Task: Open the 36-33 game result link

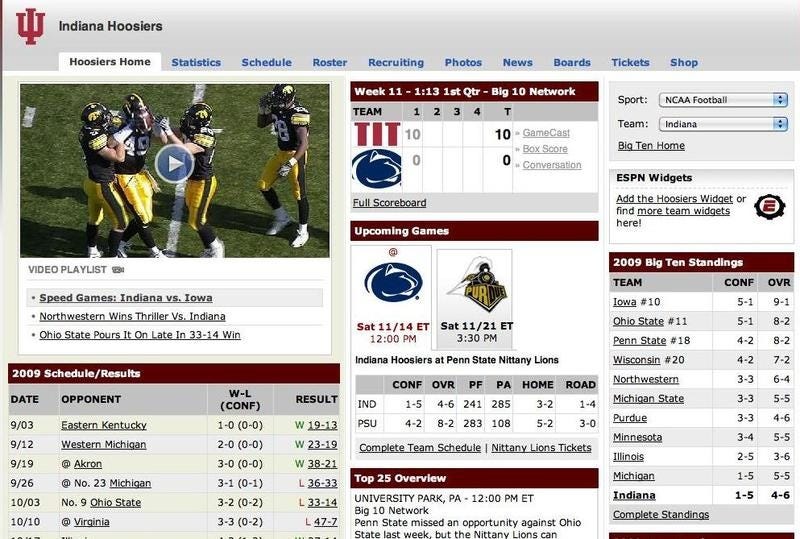Action: click(x=322, y=483)
